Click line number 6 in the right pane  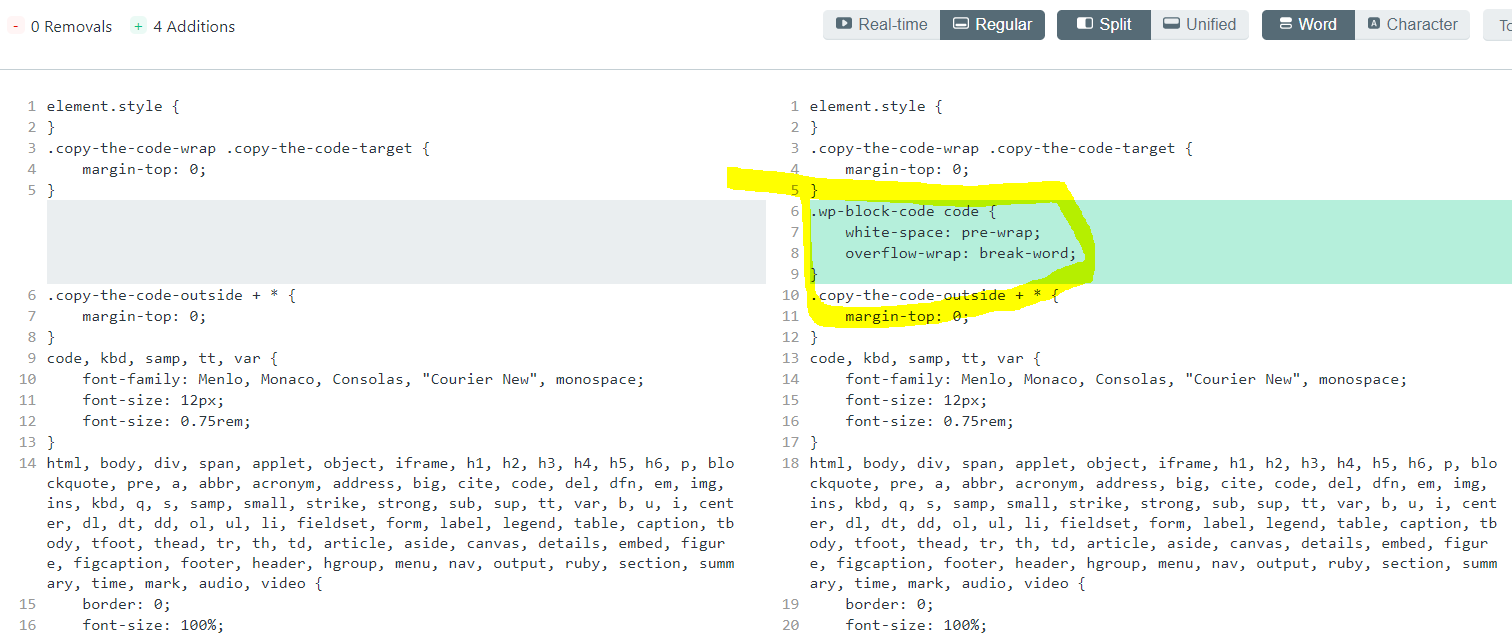(x=795, y=211)
